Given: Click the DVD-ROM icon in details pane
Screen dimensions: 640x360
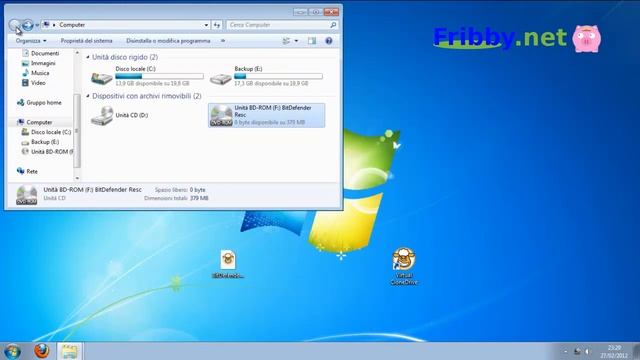Looking at the screenshot, I should pos(27,195).
